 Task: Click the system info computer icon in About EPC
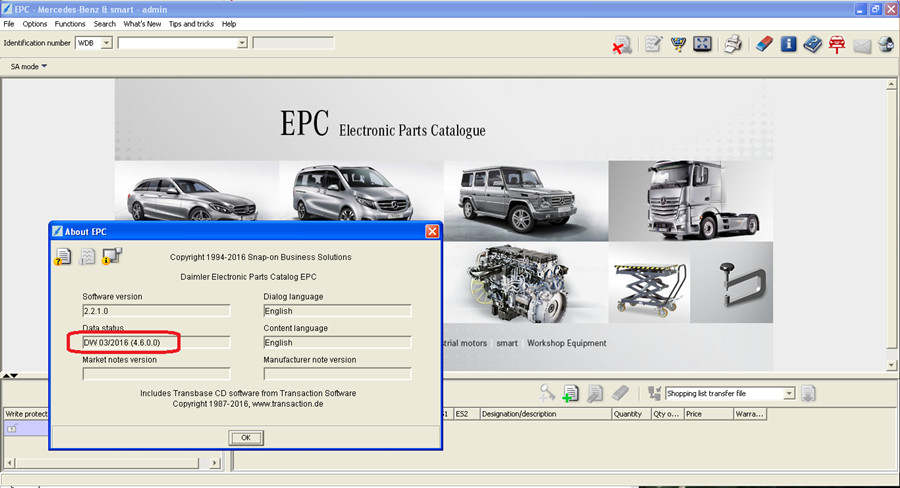(x=111, y=256)
